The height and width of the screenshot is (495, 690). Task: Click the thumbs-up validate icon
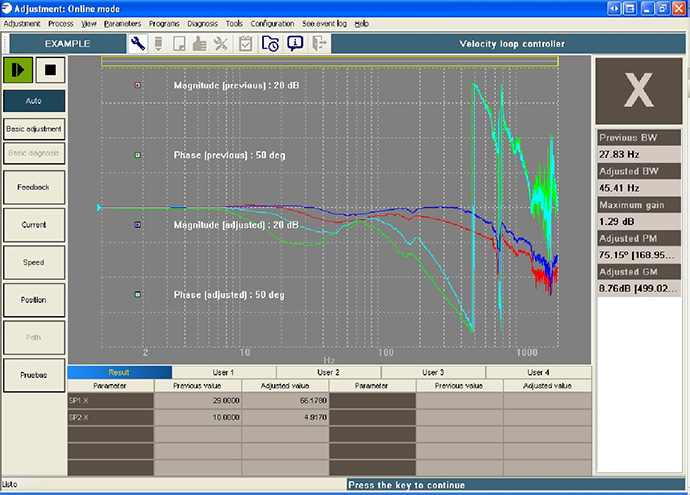tap(199, 44)
